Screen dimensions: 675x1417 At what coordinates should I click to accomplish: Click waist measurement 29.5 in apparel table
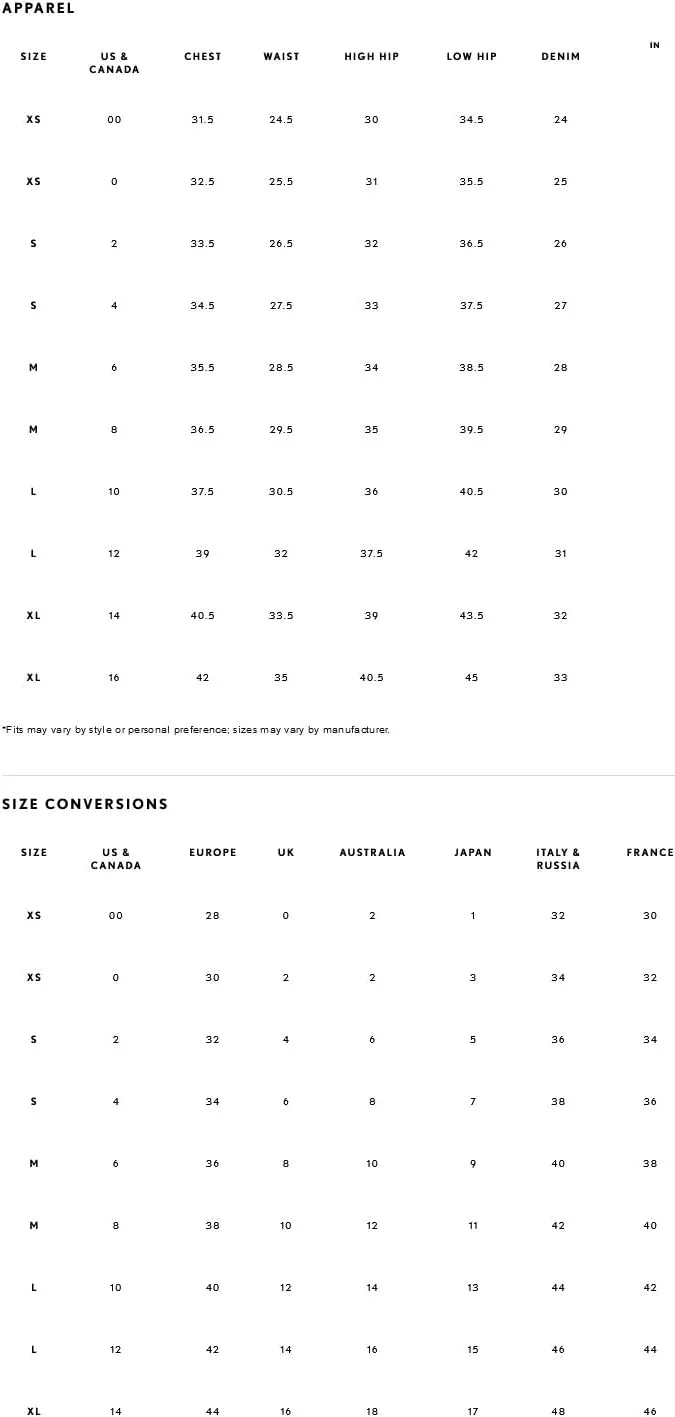281,430
